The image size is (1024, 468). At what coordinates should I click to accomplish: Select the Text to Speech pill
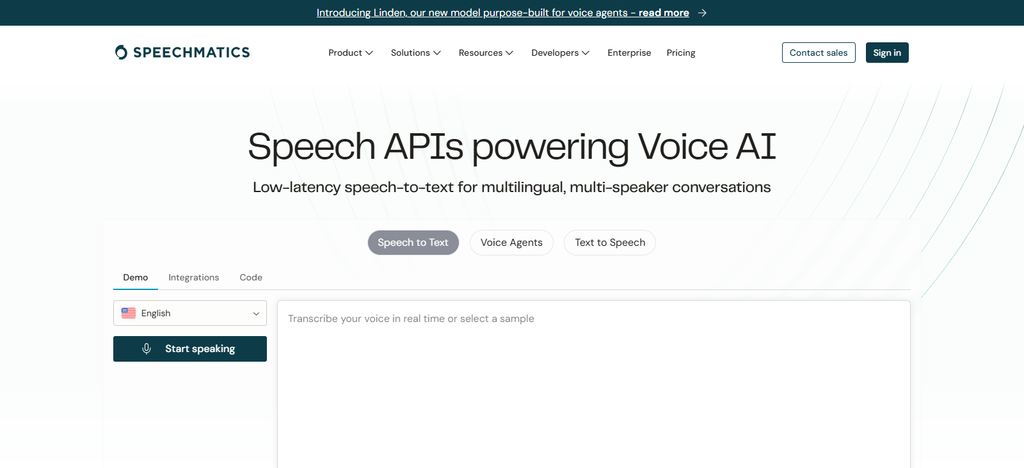[x=610, y=242]
